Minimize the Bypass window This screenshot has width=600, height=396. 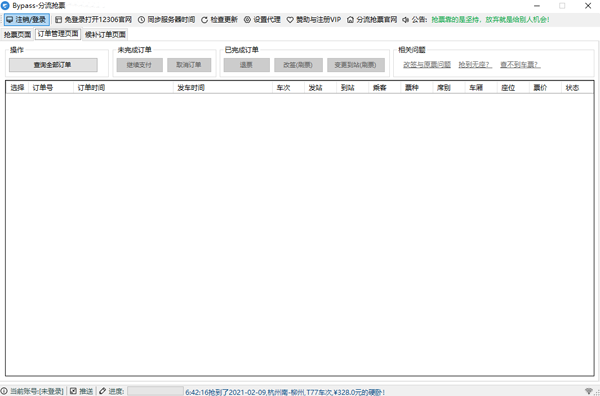pos(537,6)
